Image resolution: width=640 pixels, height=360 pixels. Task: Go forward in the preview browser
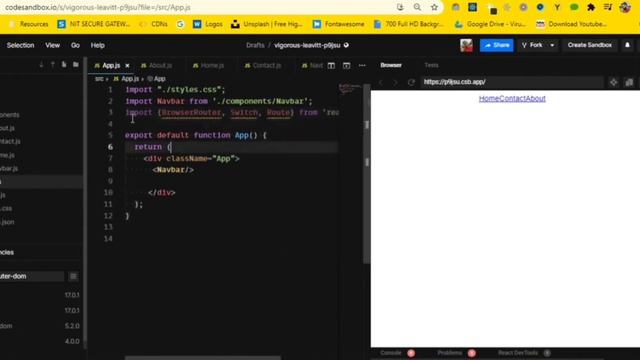pyautogui.click(x=395, y=82)
